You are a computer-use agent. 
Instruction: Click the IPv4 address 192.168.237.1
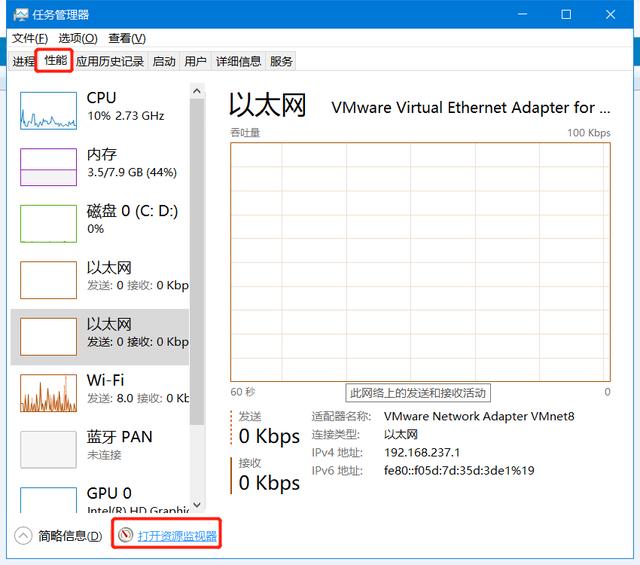(x=422, y=452)
